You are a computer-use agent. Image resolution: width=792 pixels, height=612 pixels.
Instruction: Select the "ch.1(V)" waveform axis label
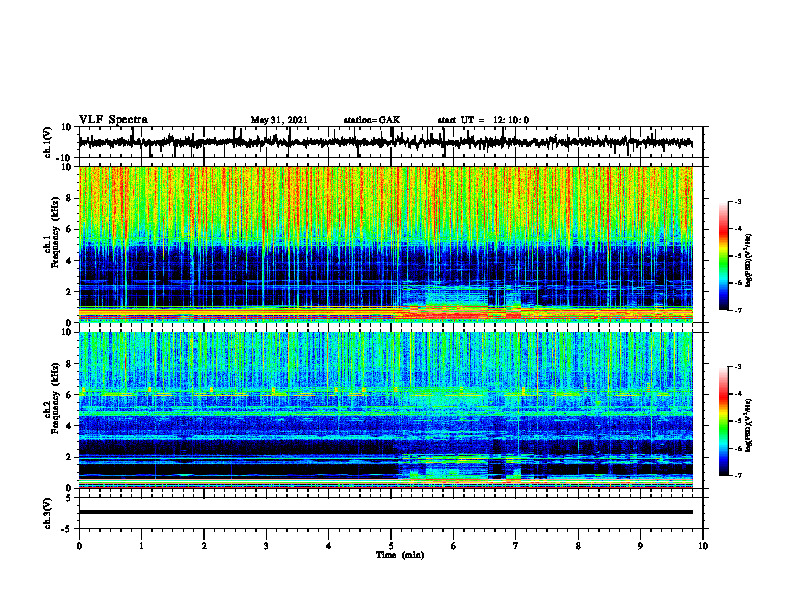pyautogui.click(x=48, y=142)
